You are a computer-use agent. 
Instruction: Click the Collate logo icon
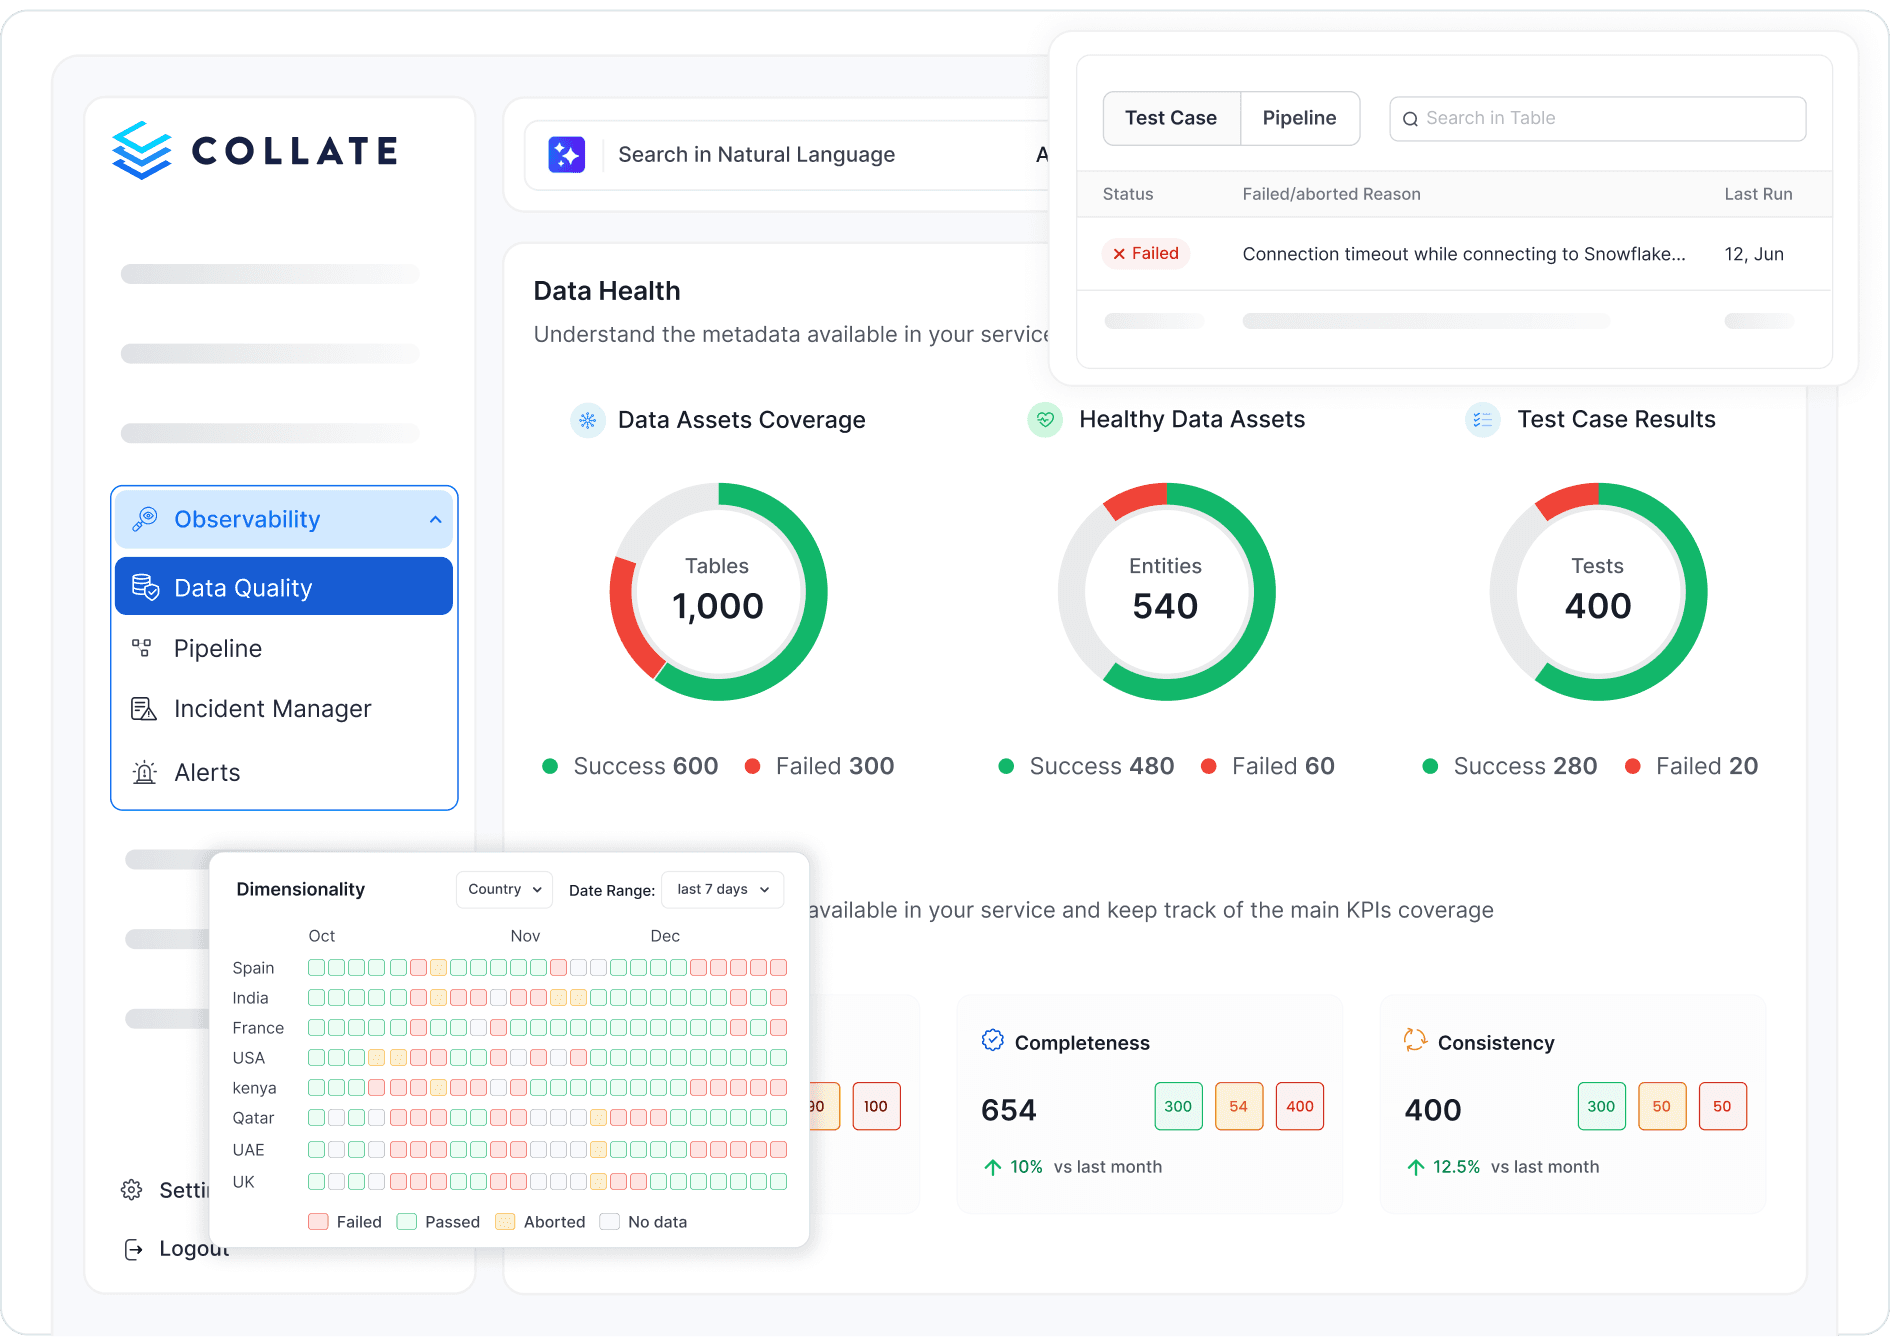(x=142, y=151)
